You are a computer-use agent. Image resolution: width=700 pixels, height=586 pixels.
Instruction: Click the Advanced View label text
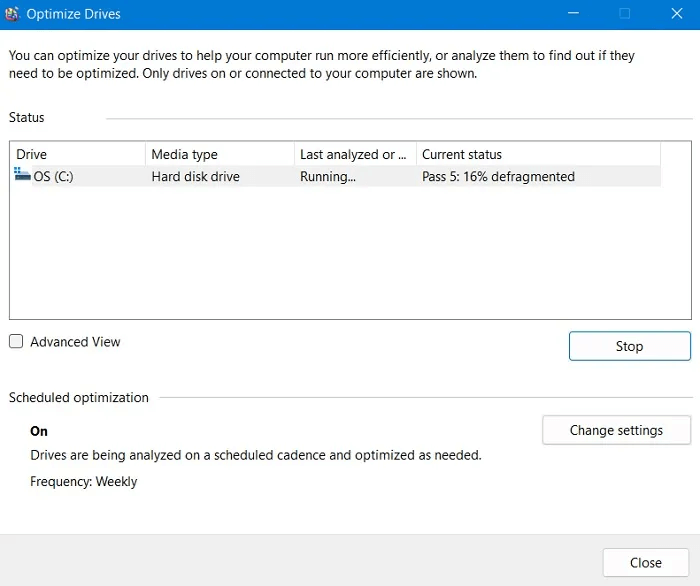(75, 342)
